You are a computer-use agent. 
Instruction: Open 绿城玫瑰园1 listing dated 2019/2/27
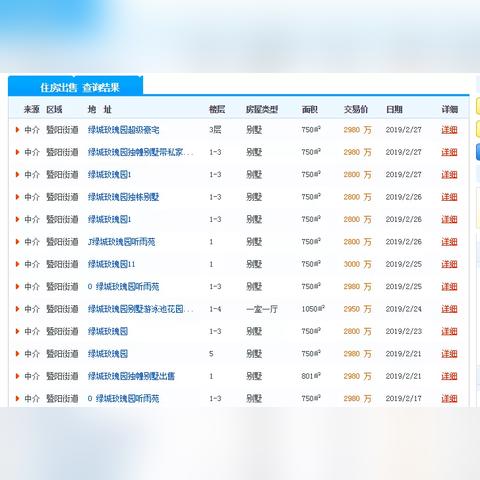click(109, 175)
